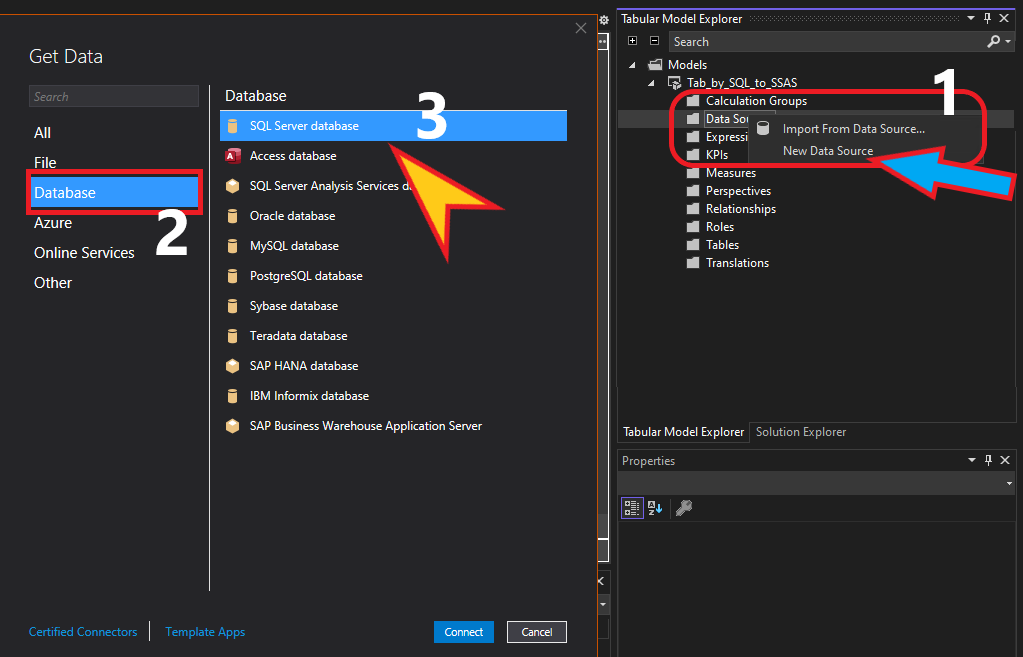
Task: Select PostgreSQL database in the list
Action: coord(393,276)
